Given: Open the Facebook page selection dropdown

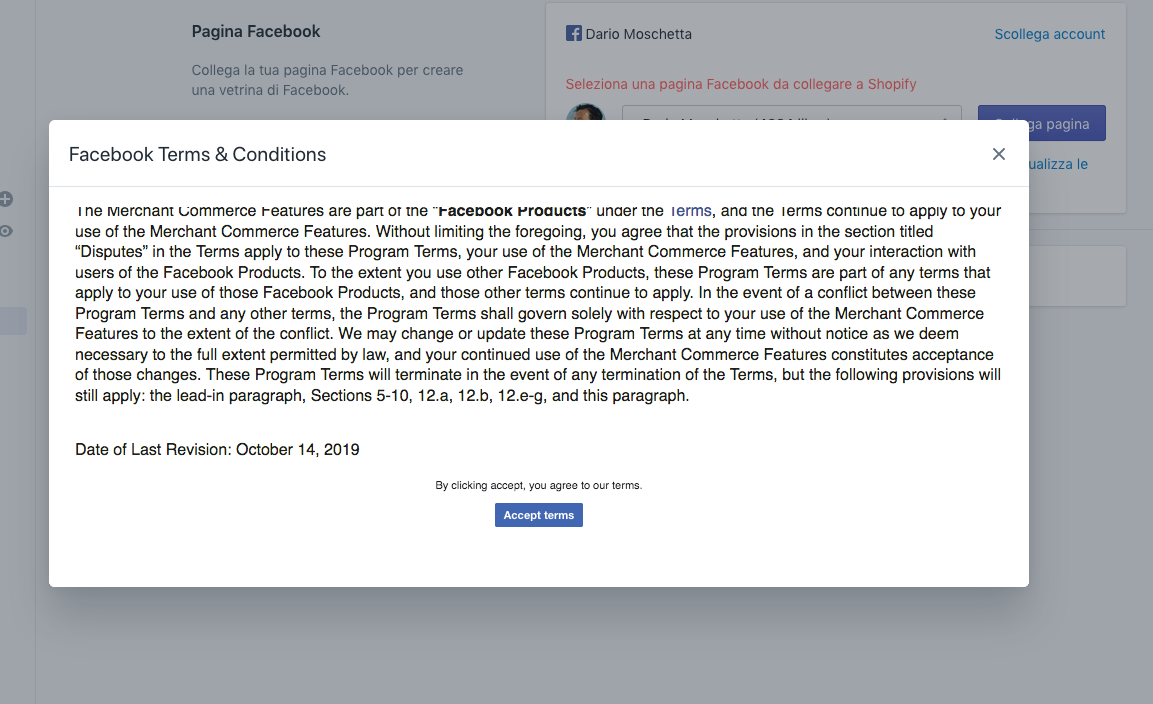Looking at the screenshot, I should tap(791, 113).
